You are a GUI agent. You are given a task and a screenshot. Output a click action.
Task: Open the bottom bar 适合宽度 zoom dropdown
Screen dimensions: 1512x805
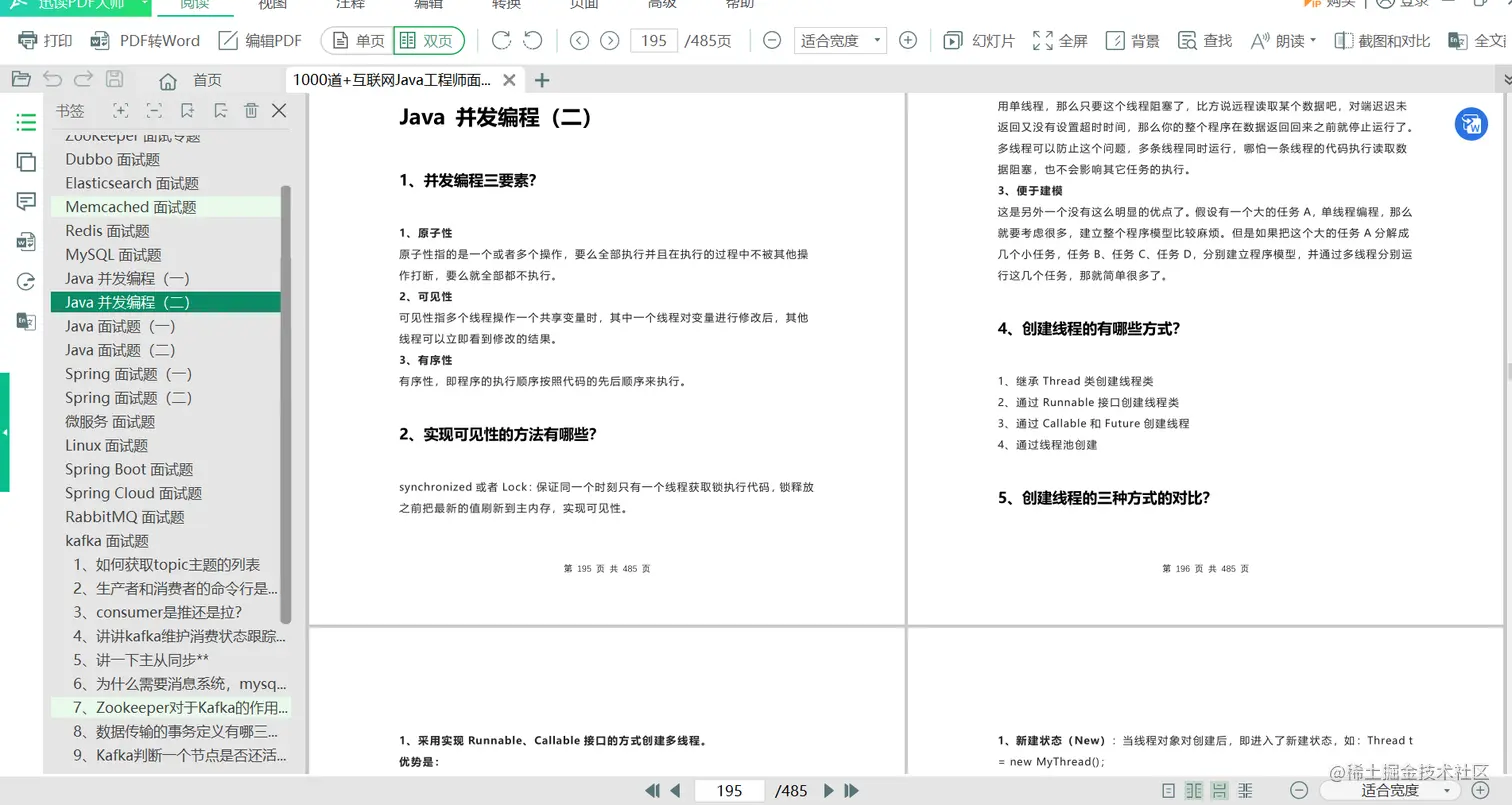point(1390,790)
